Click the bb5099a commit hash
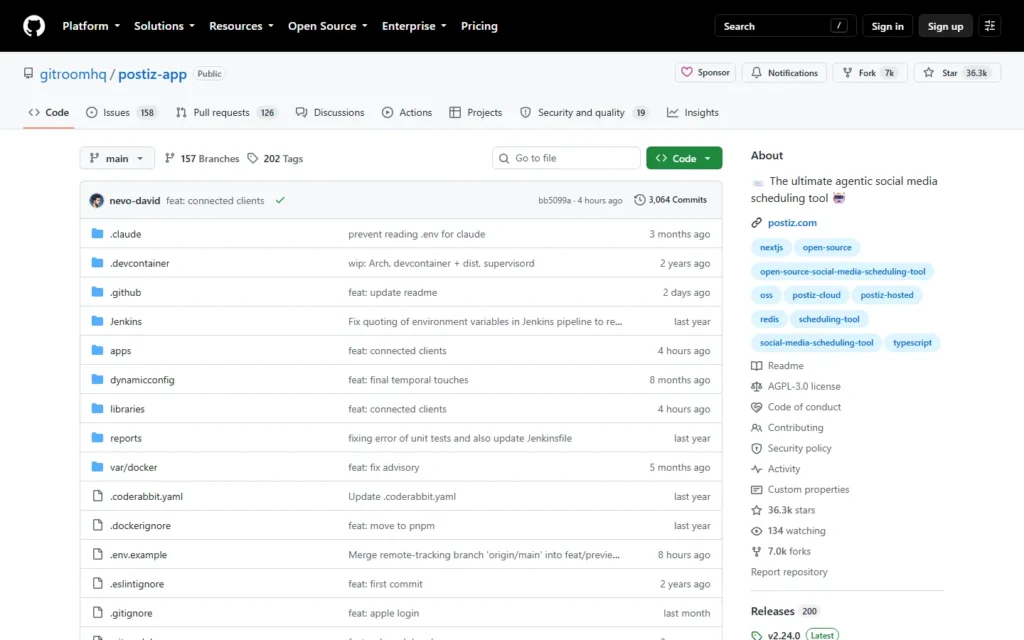Image resolution: width=1024 pixels, height=640 pixels. point(554,200)
